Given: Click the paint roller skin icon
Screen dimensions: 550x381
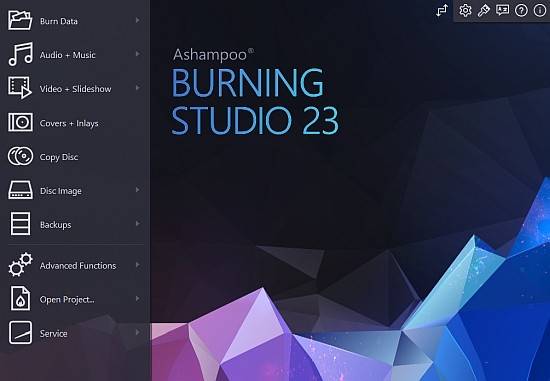Looking at the screenshot, I should [x=484, y=11].
